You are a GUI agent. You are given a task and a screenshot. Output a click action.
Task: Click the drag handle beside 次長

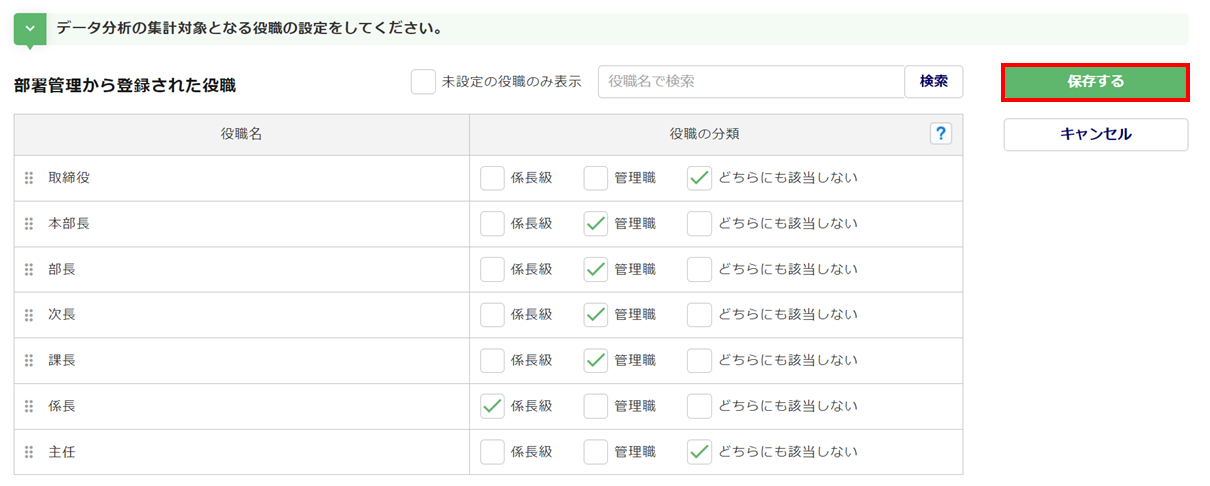click(29, 315)
